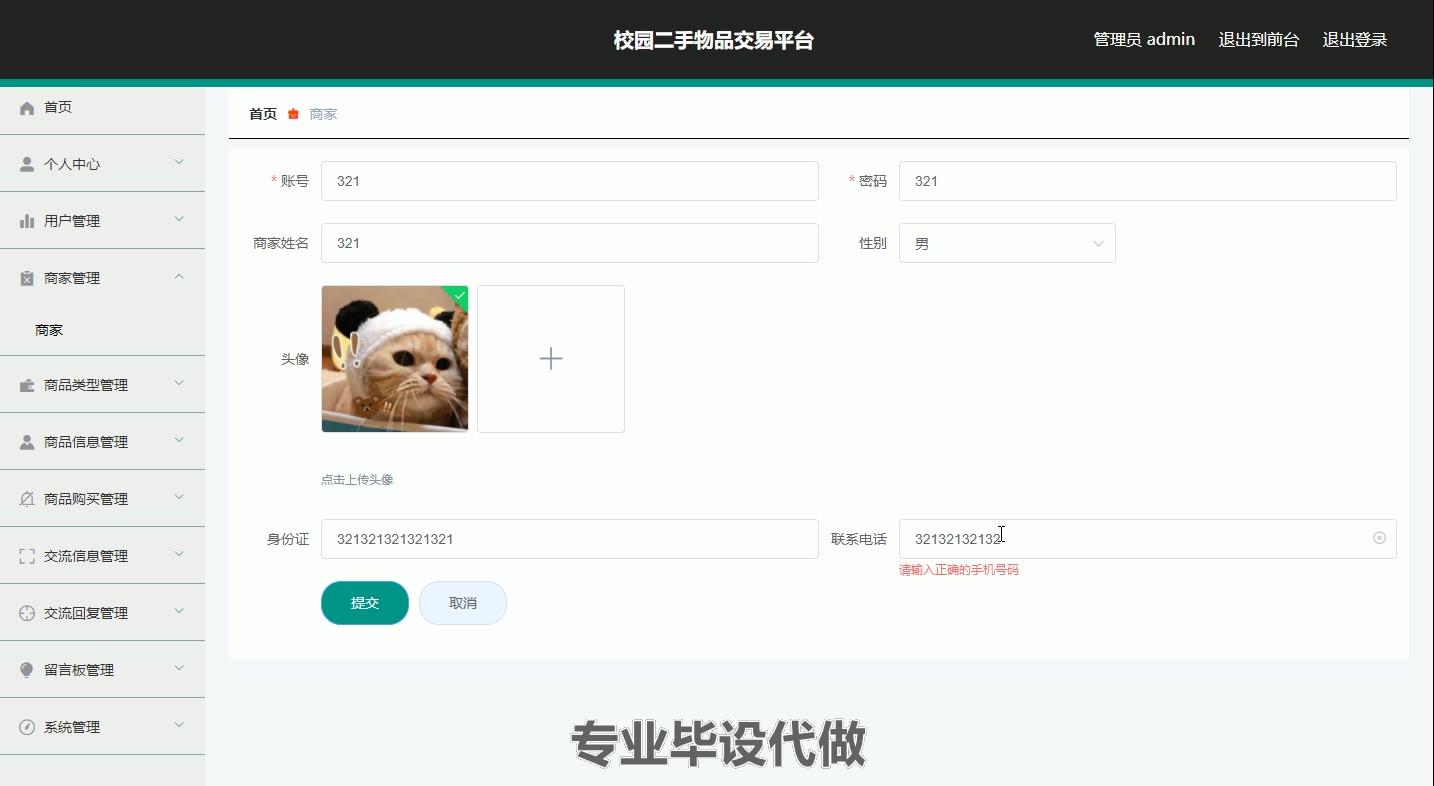Screen dimensions: 1434x786
Task: Click the user icon for 商品信息管理
Action: click(27, 443)
